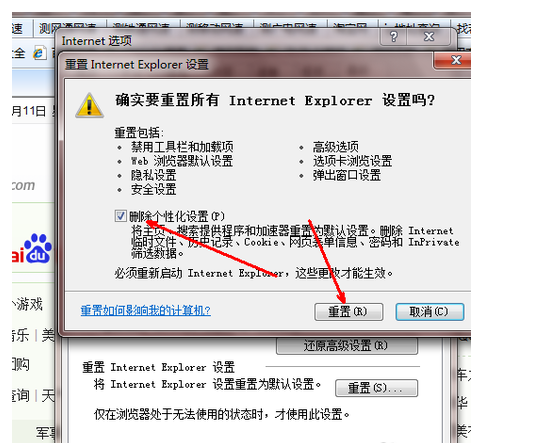Close the Internet 选项 window
This screenshot has height=443, width=551.
[x=428, y=37]
